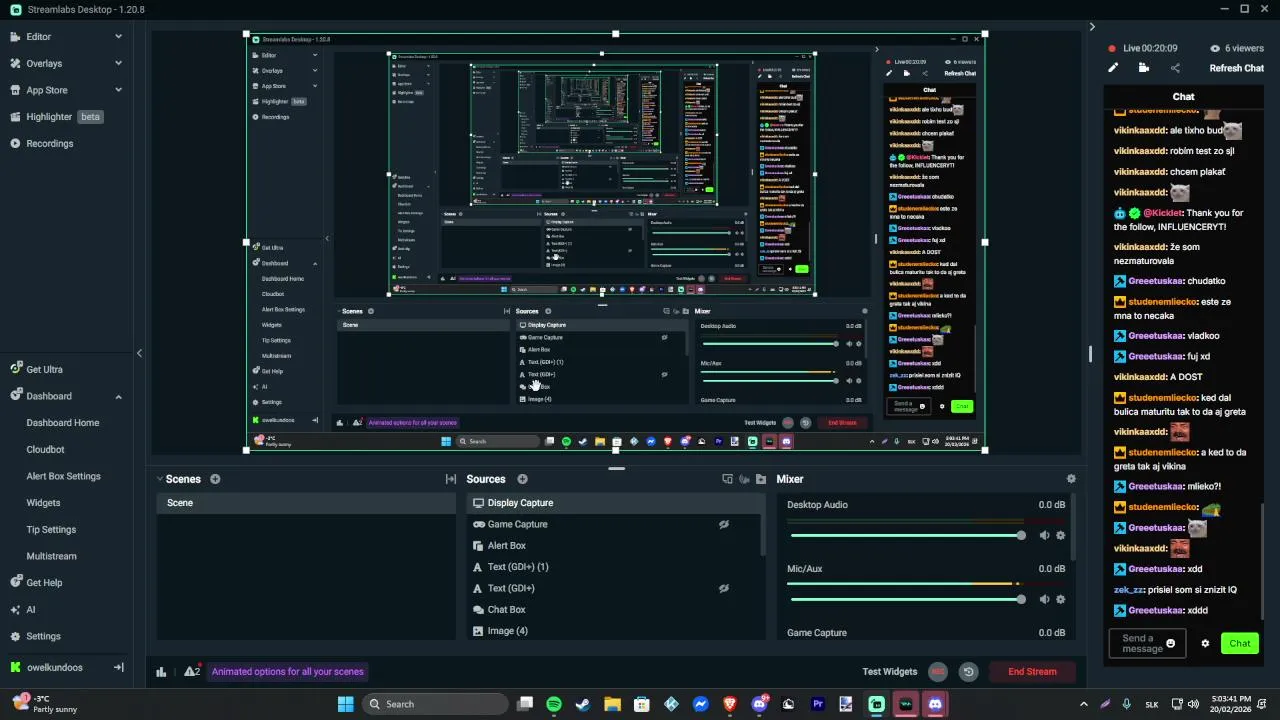Expand the Editor dropdown chevron
The height and width of the screenshot is (720, 1280).
118,37
